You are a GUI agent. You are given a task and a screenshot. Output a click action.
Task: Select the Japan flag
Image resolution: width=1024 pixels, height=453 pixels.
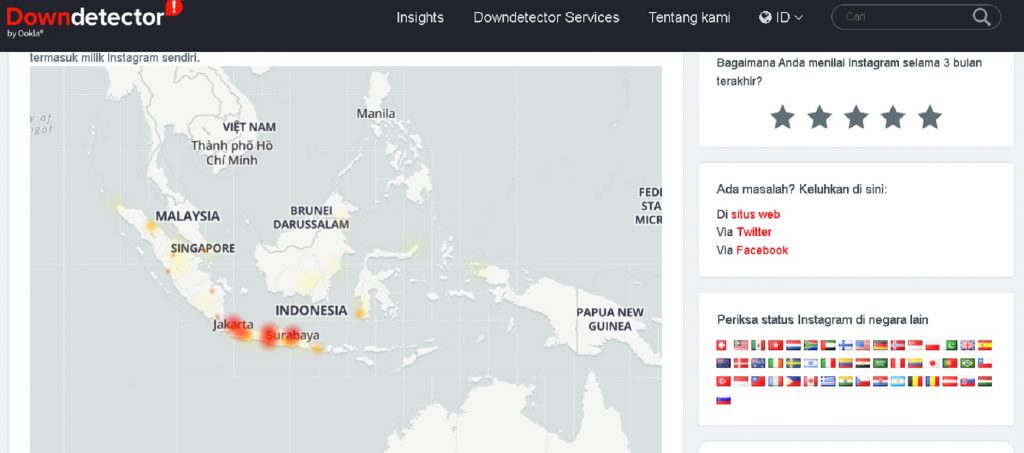pos(933,363)
